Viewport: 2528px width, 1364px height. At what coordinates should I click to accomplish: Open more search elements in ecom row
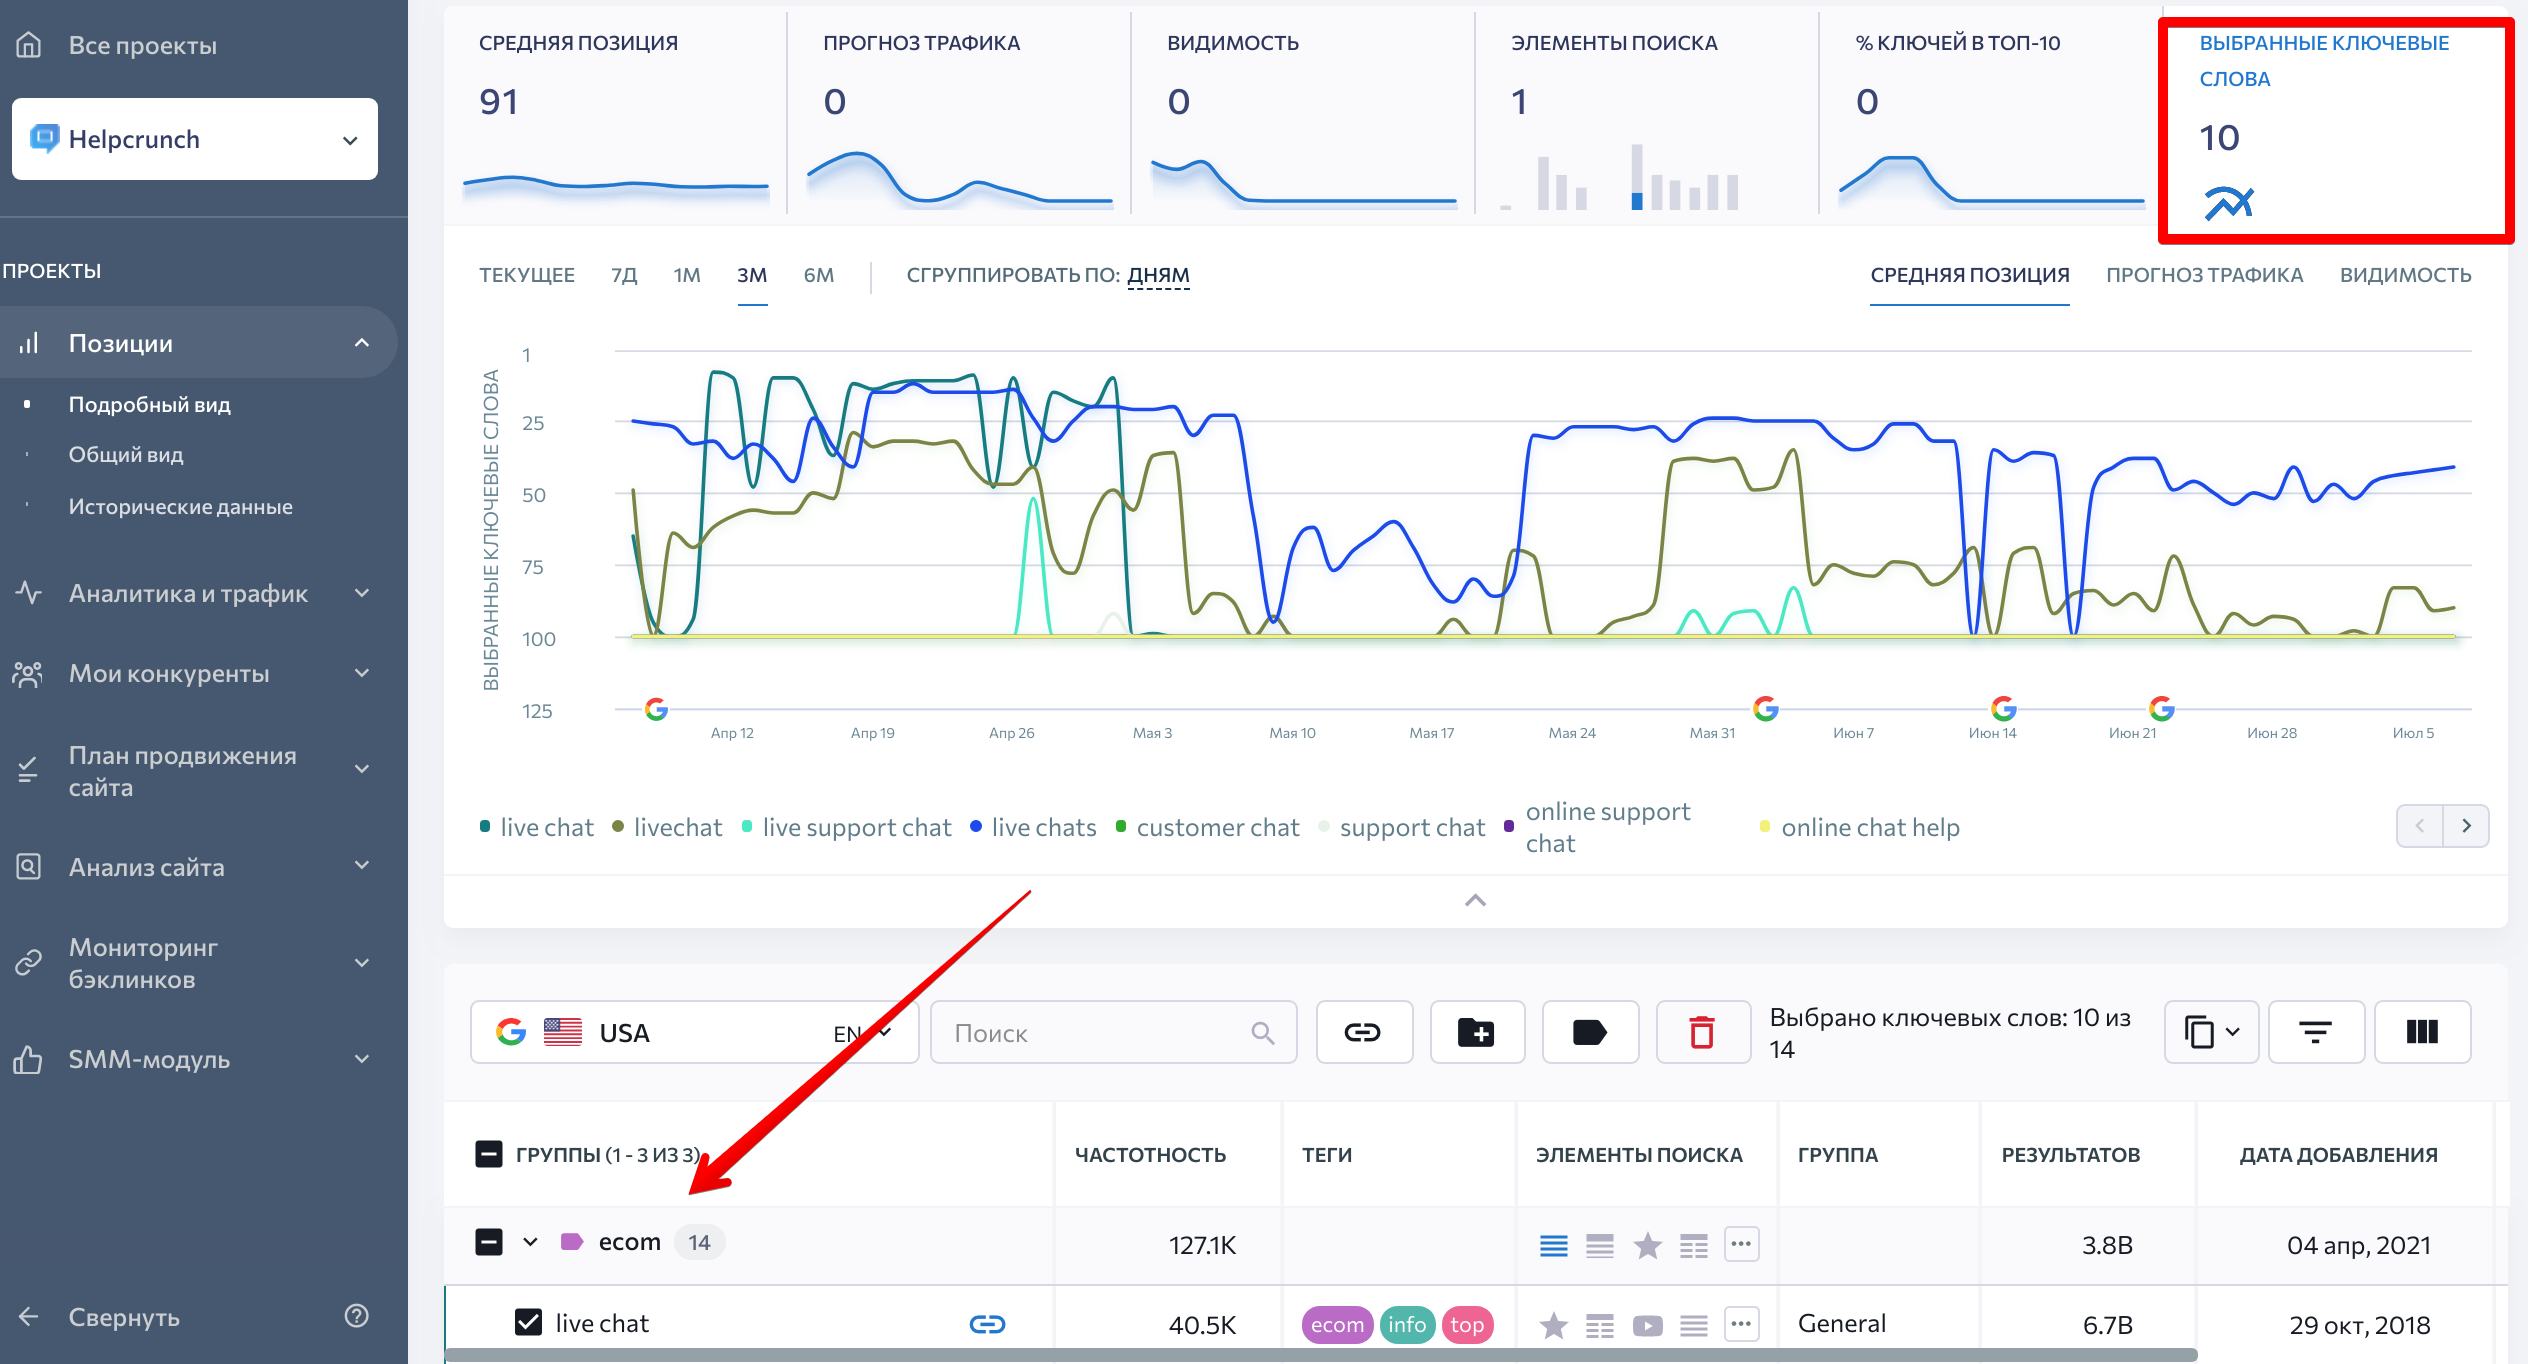[x=1741, y=1244]
